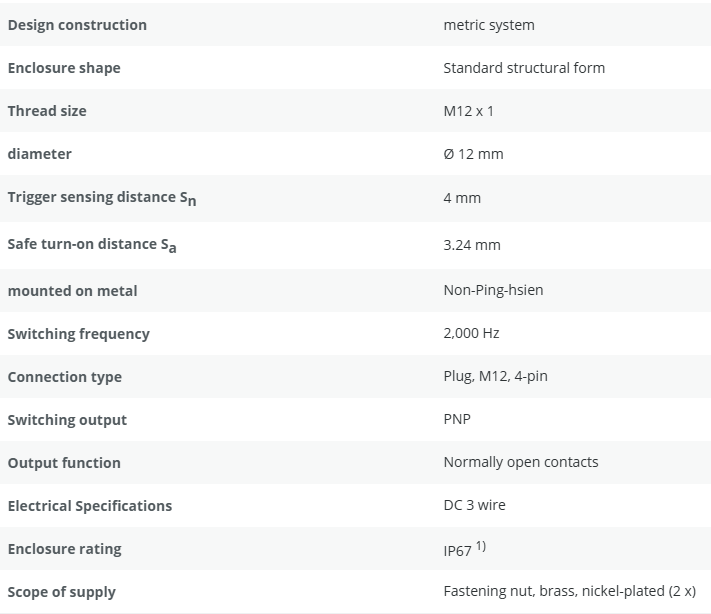711x614 pixels.
Task: Click the Non-Ping-hsien value
Action: [493, 290]
